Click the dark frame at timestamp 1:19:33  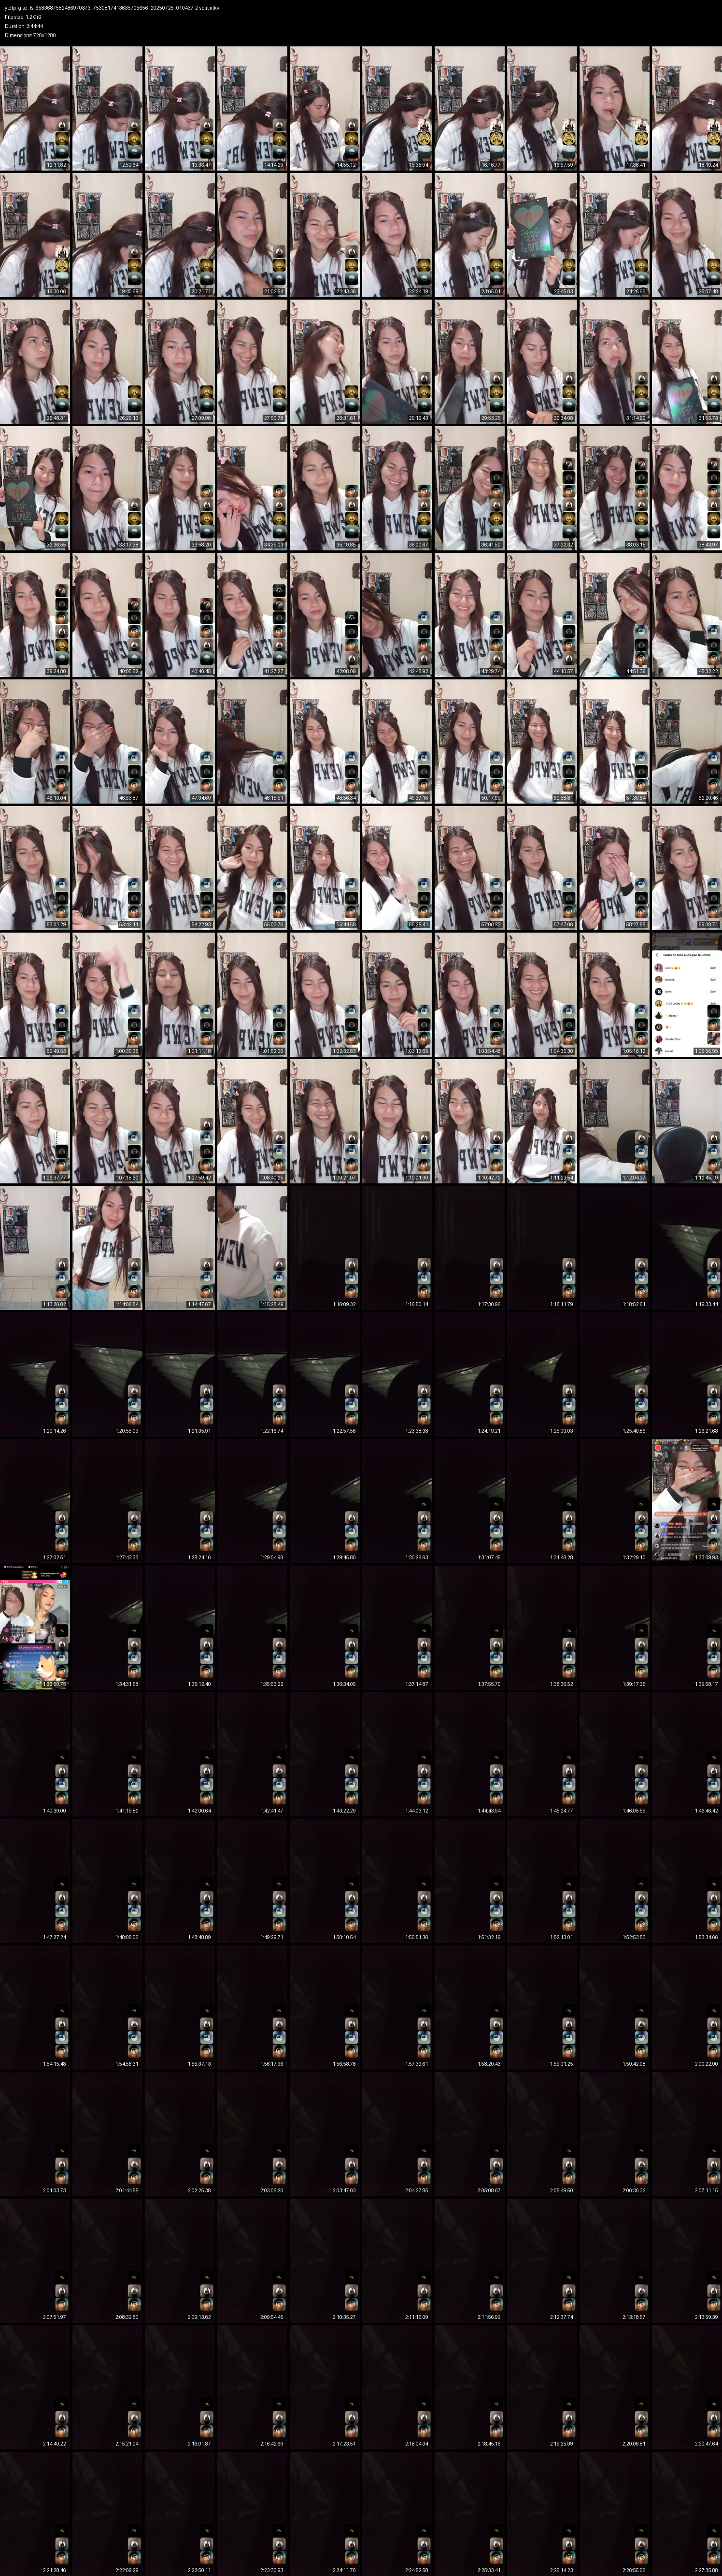pyautogui.click(x=686, y=1248)
